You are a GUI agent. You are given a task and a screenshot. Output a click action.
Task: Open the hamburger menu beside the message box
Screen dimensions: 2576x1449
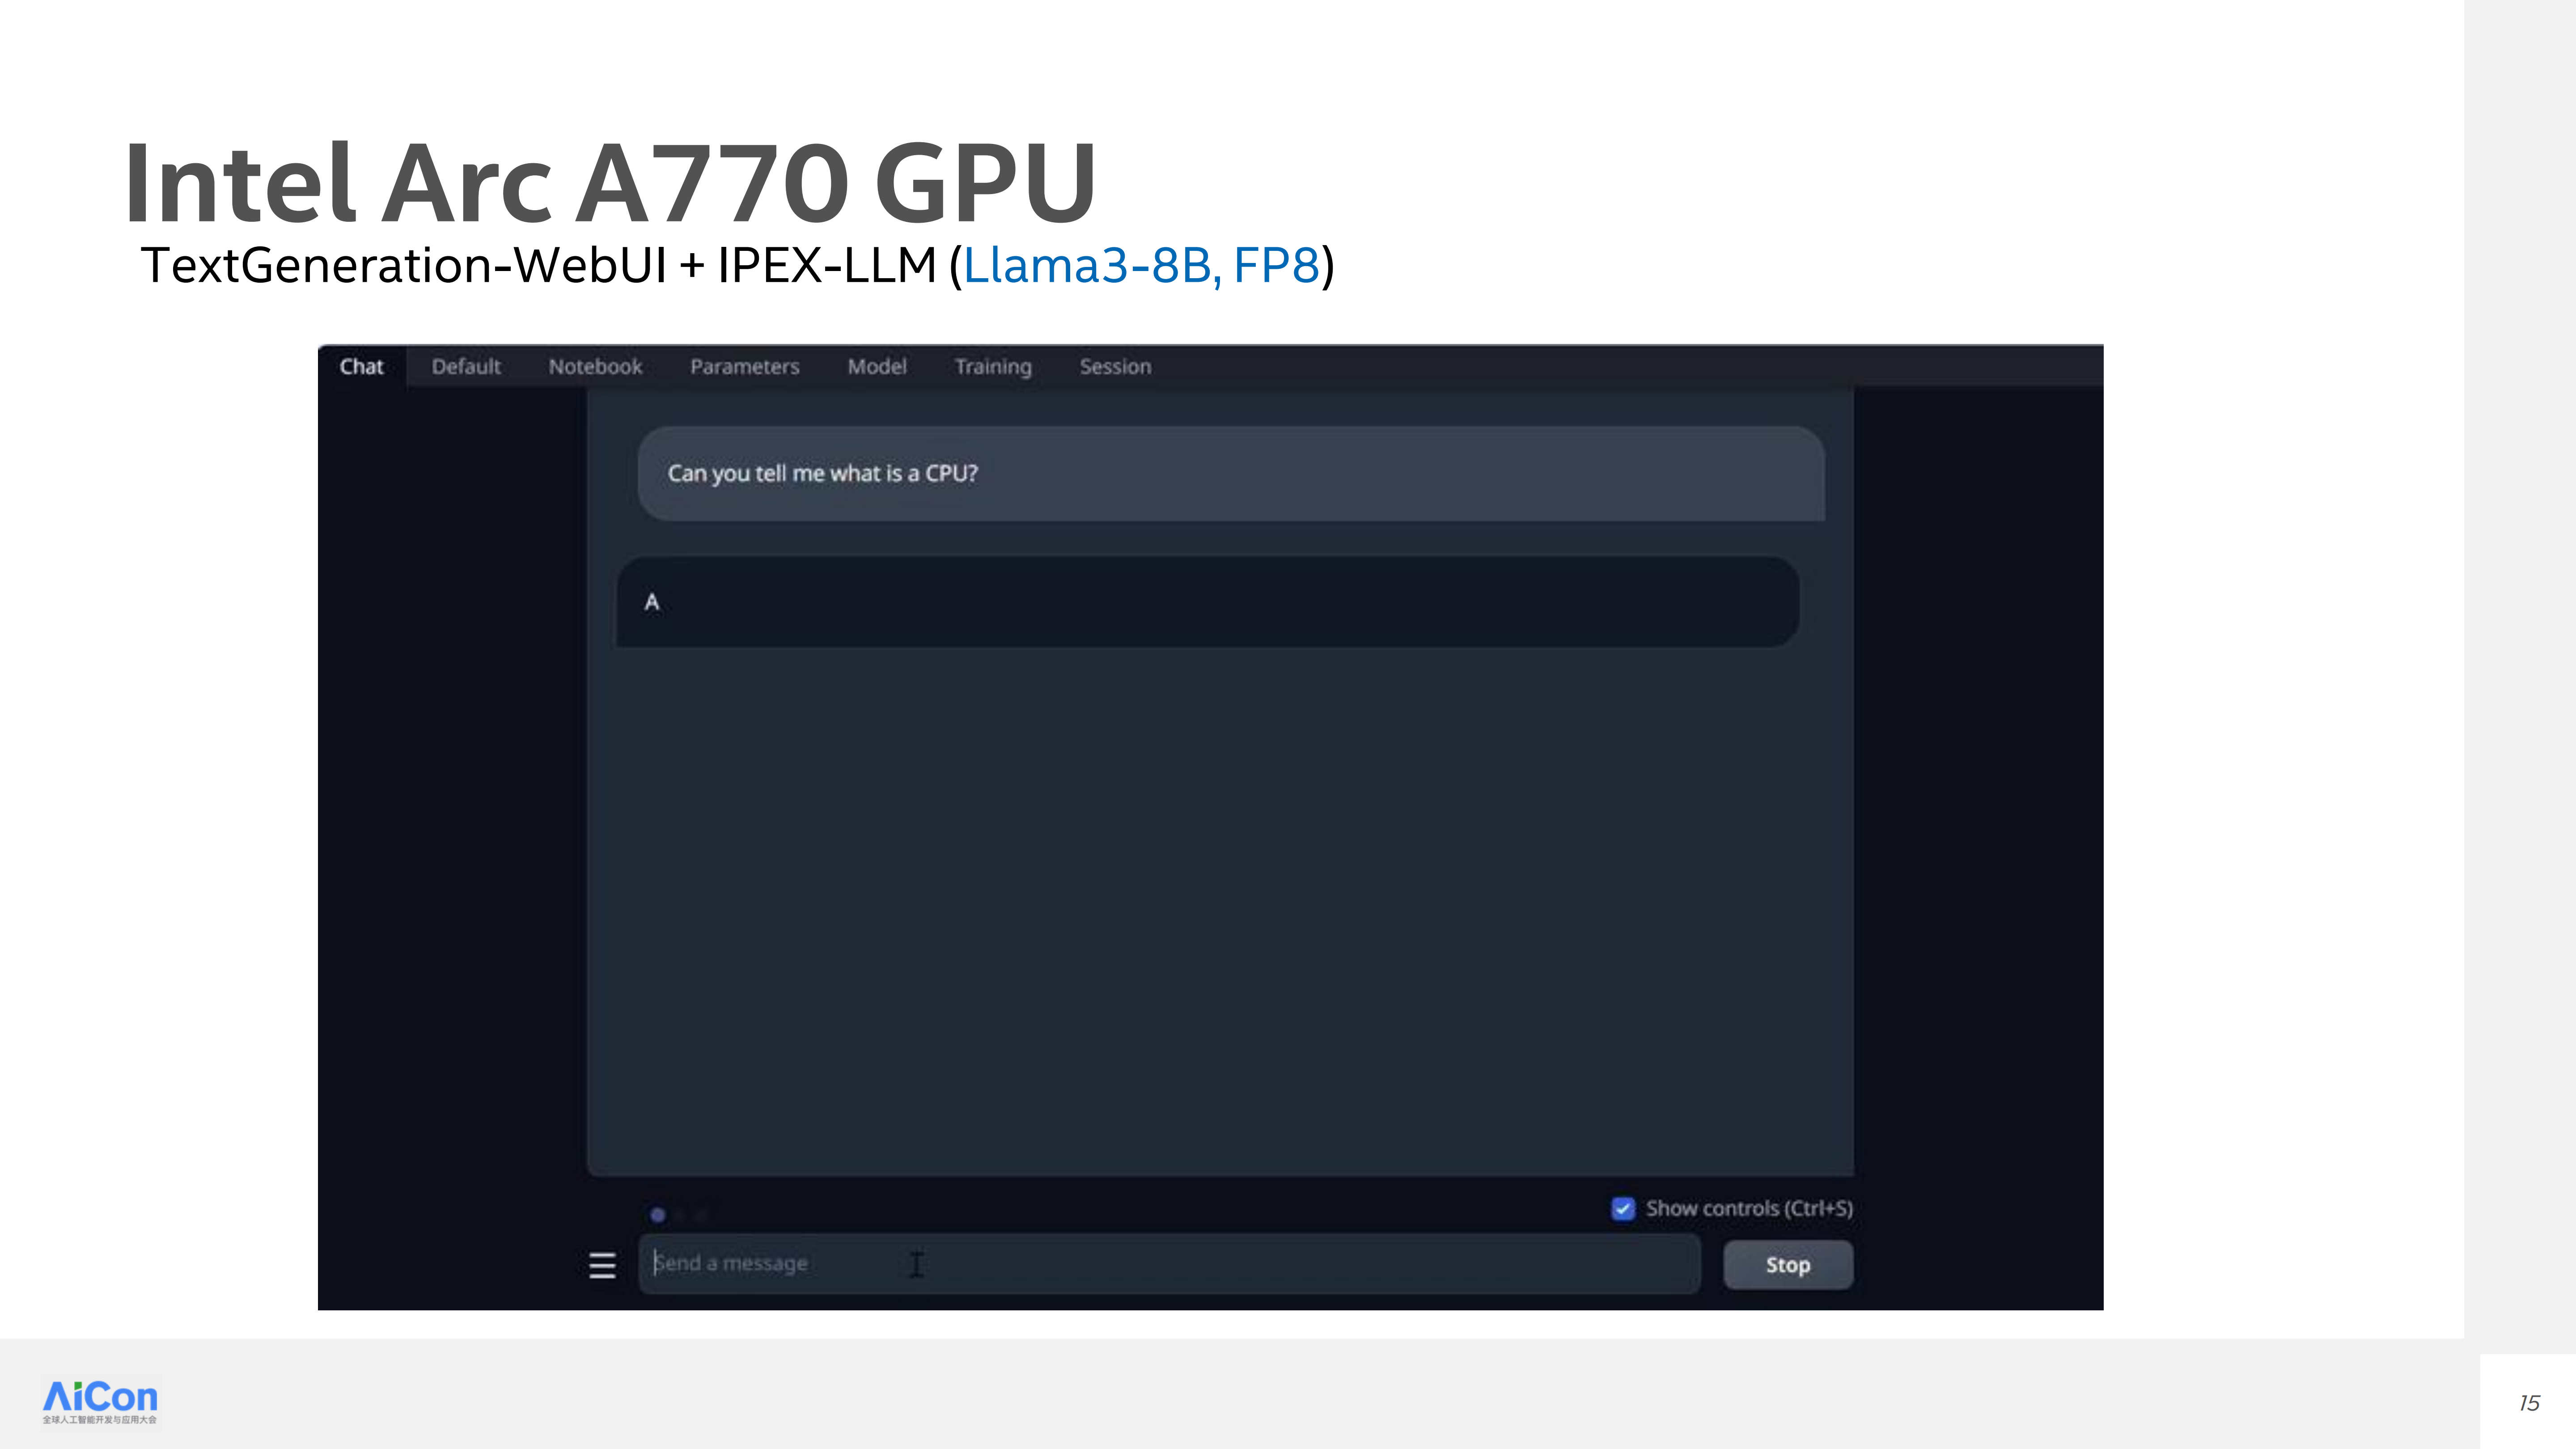click(602, 1265)
